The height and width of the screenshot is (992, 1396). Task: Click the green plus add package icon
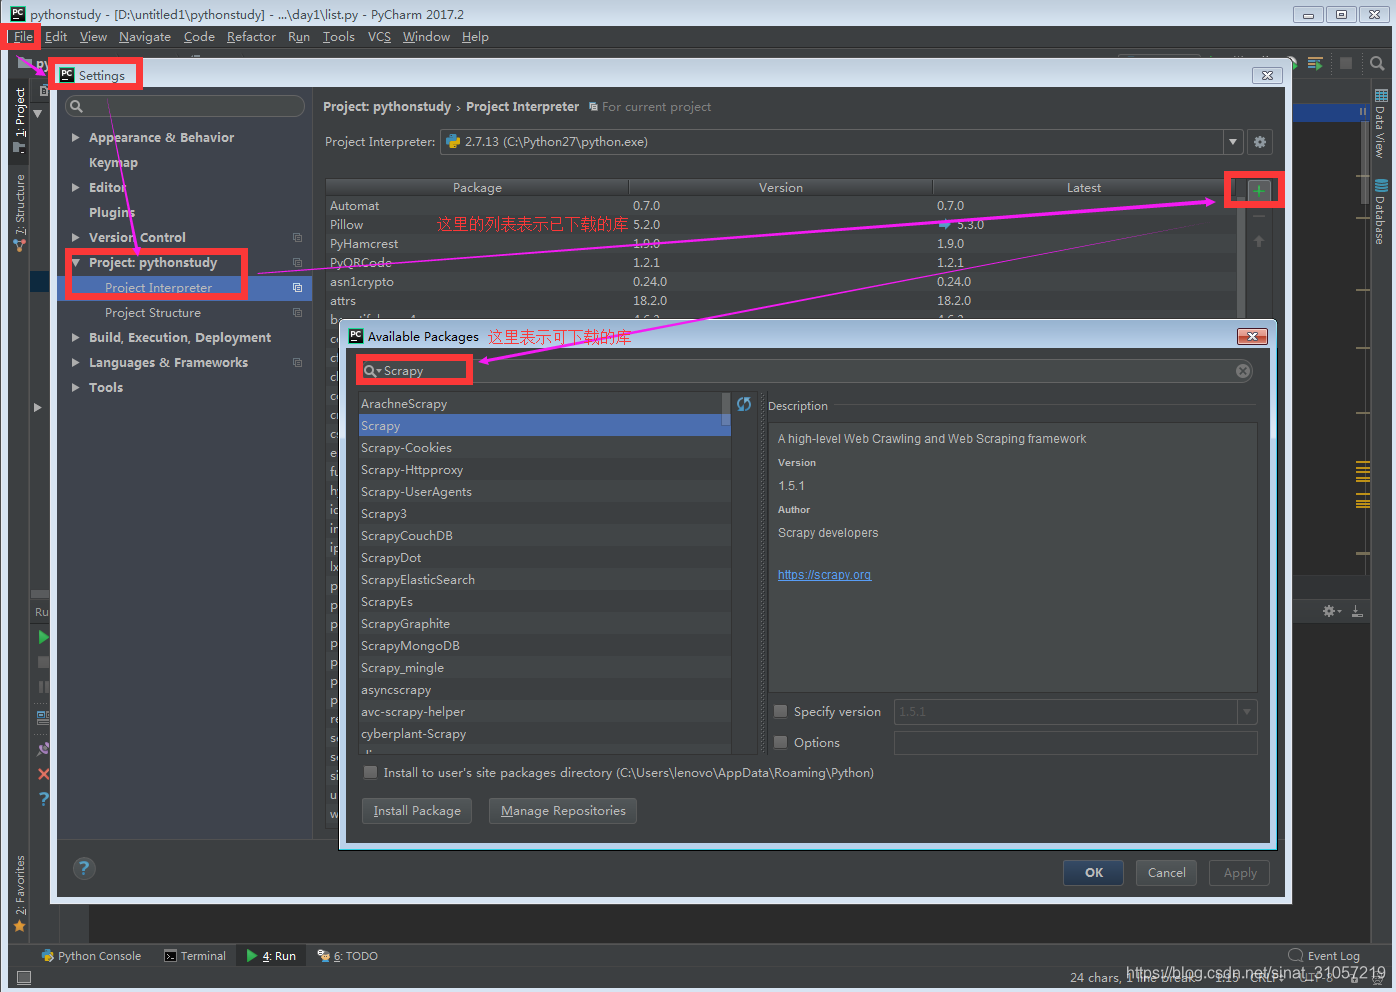(x=1258, y=190)
